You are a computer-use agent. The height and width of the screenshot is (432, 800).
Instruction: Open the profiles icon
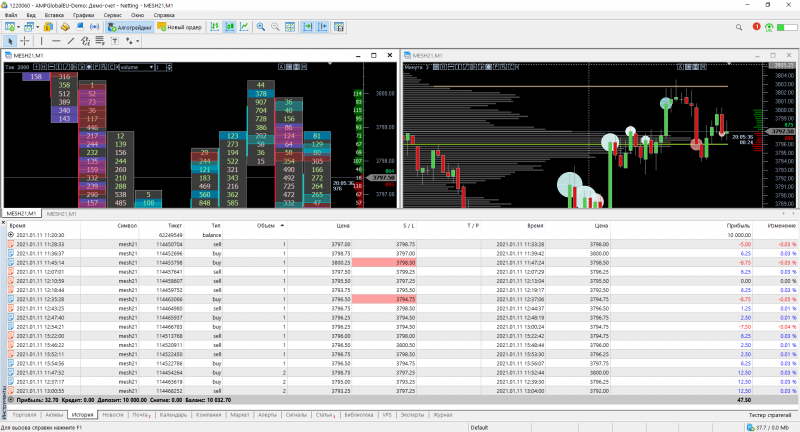pos(29,27)
